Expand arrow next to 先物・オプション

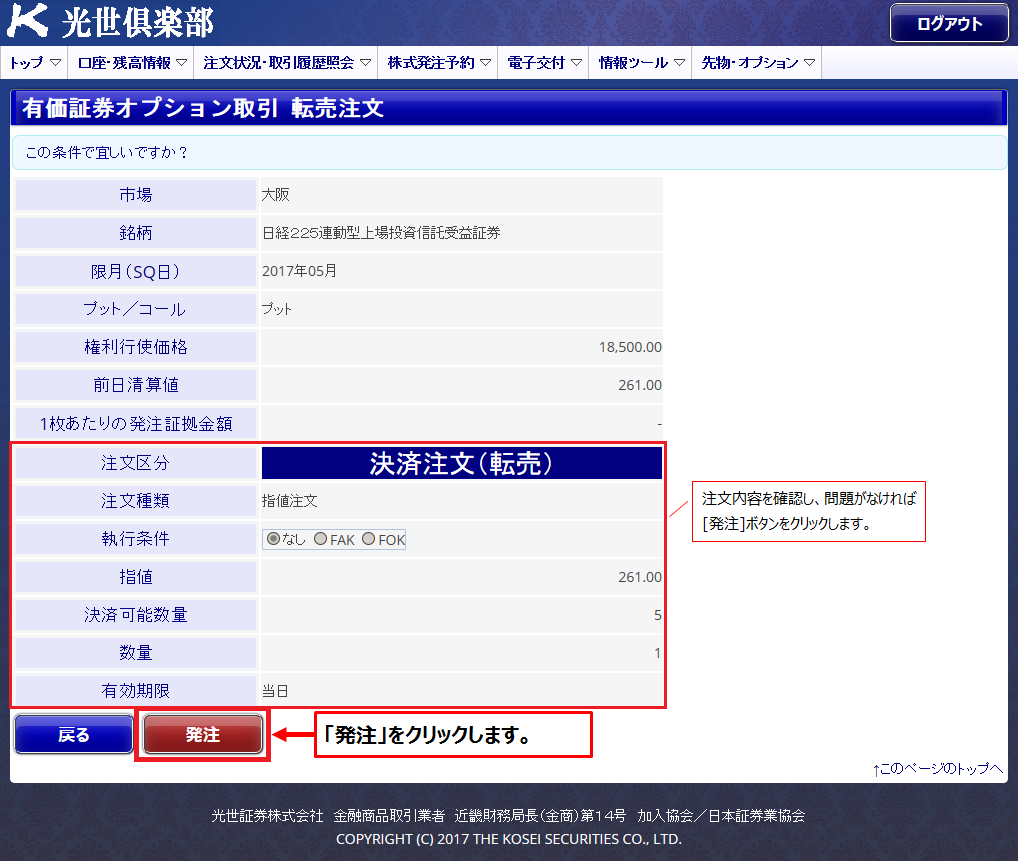pyautogui.click(x=809, y=62)
